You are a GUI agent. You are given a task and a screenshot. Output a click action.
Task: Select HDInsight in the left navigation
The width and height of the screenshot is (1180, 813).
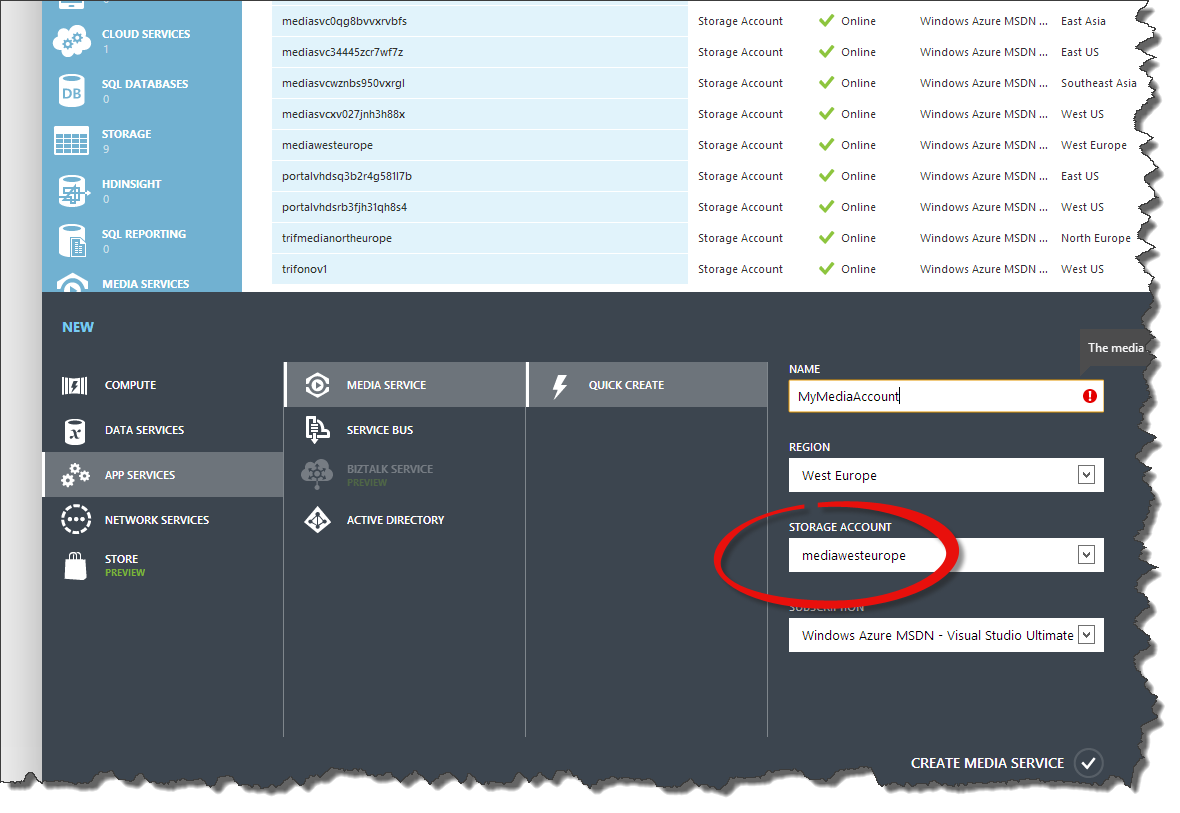point(70,190)
